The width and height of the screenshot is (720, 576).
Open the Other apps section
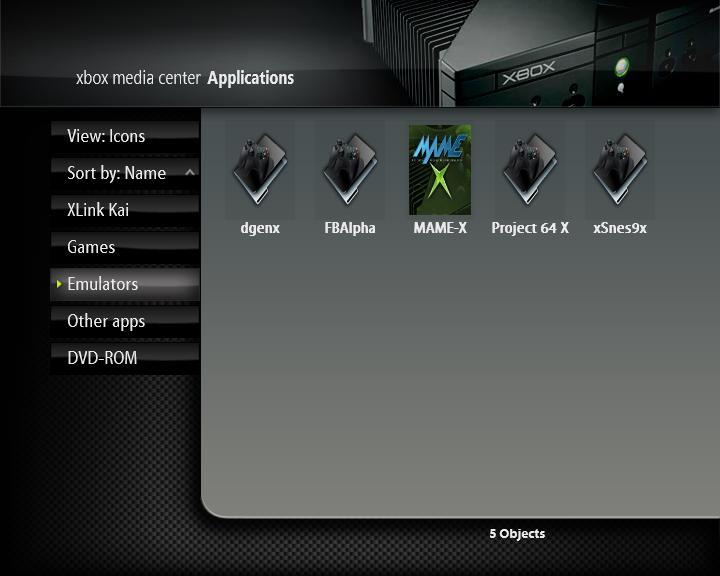125,321
